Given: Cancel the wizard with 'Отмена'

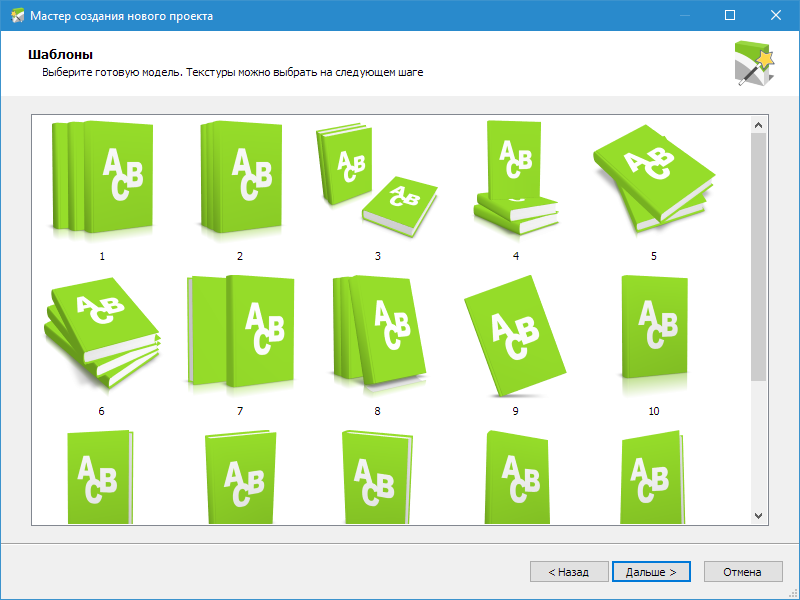Looking at the screenshot, I should (743, 572).
